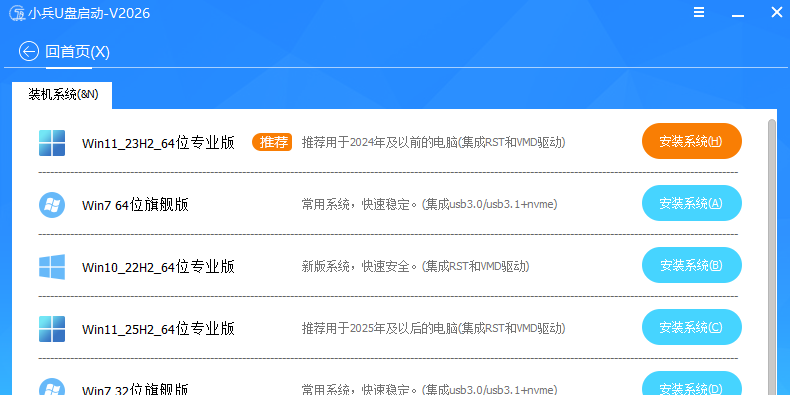The height and width of the screenshot is (395, 790).
Task: Click the orange 推荐 badge
Action: 272,143
